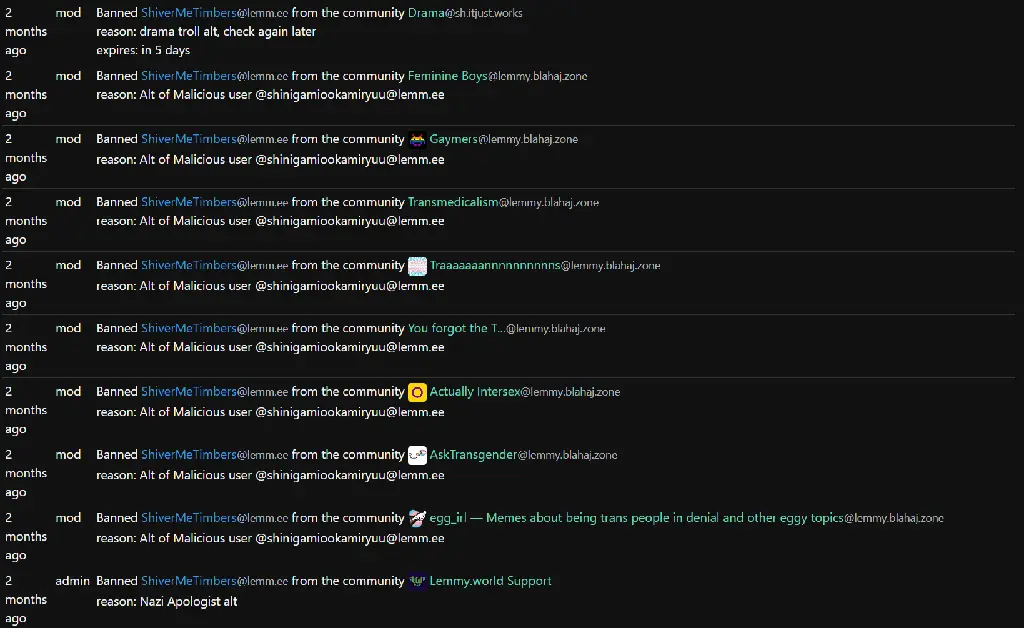Open the Lemmy.world Support community icon
Screen dimensions: 1024x628
[417, 581]
